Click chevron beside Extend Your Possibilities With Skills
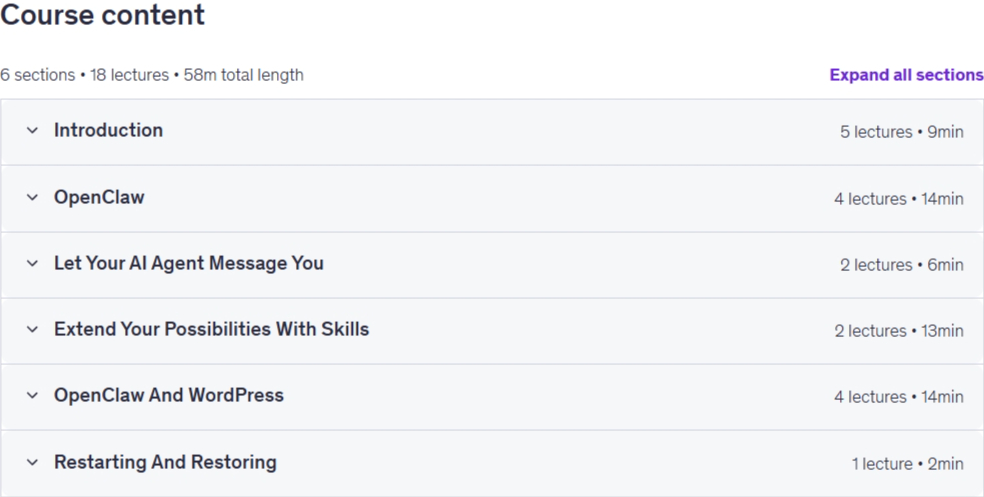The image size is (984, 497). pos(32,329)
